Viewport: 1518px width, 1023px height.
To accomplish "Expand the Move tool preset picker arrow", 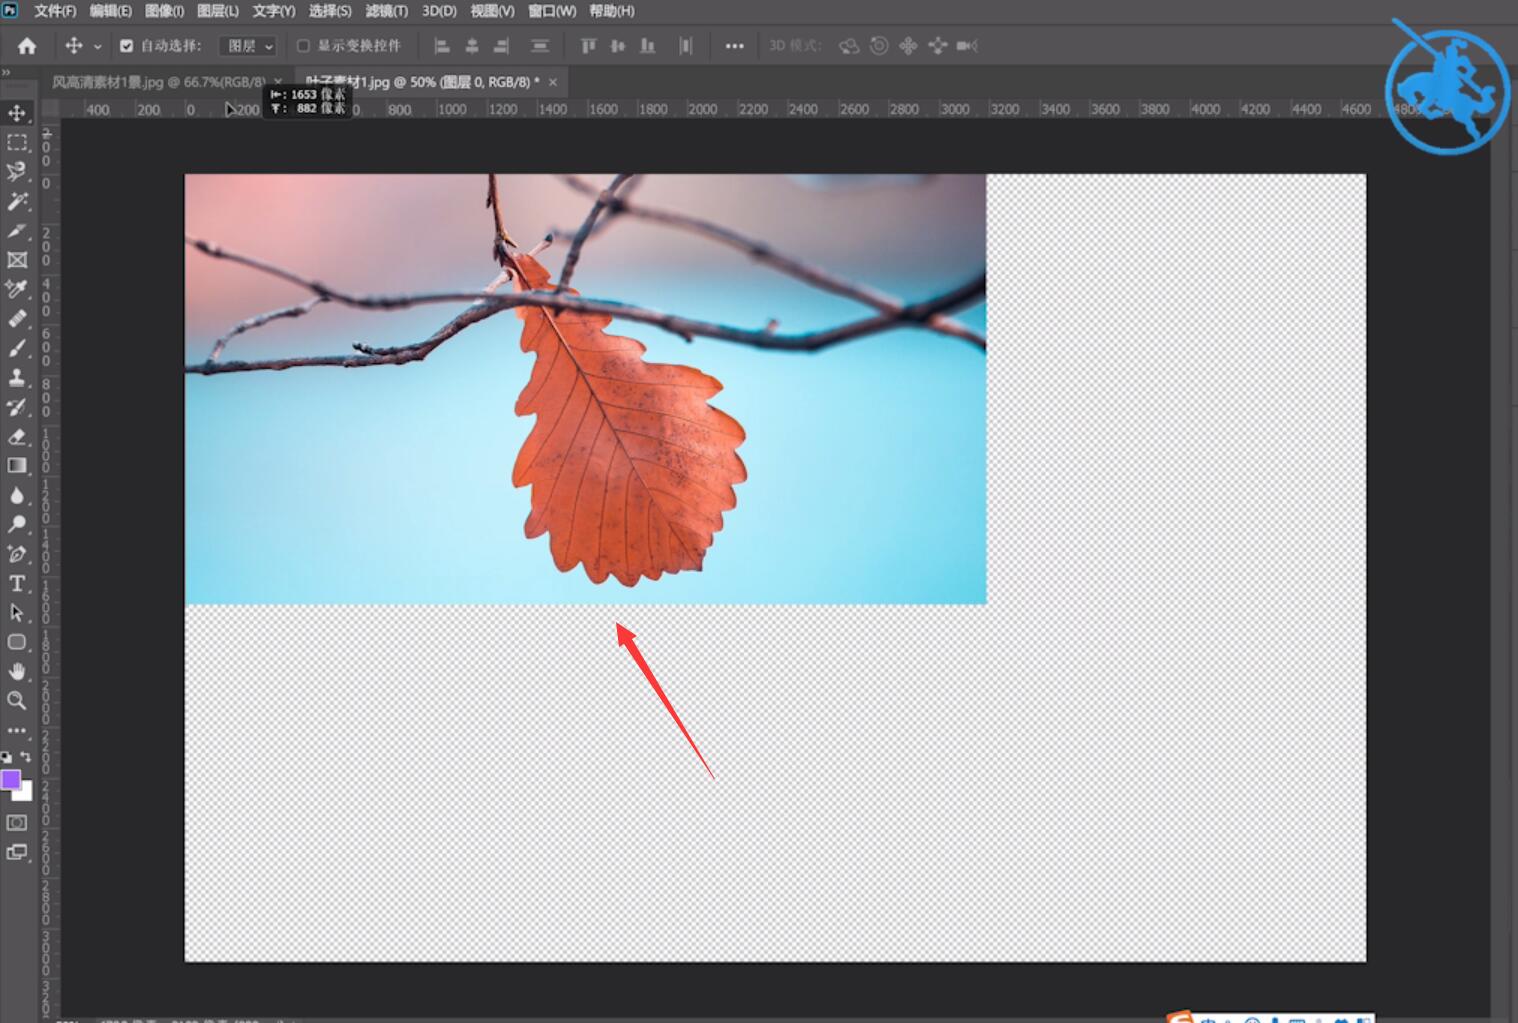I will 98,47.
